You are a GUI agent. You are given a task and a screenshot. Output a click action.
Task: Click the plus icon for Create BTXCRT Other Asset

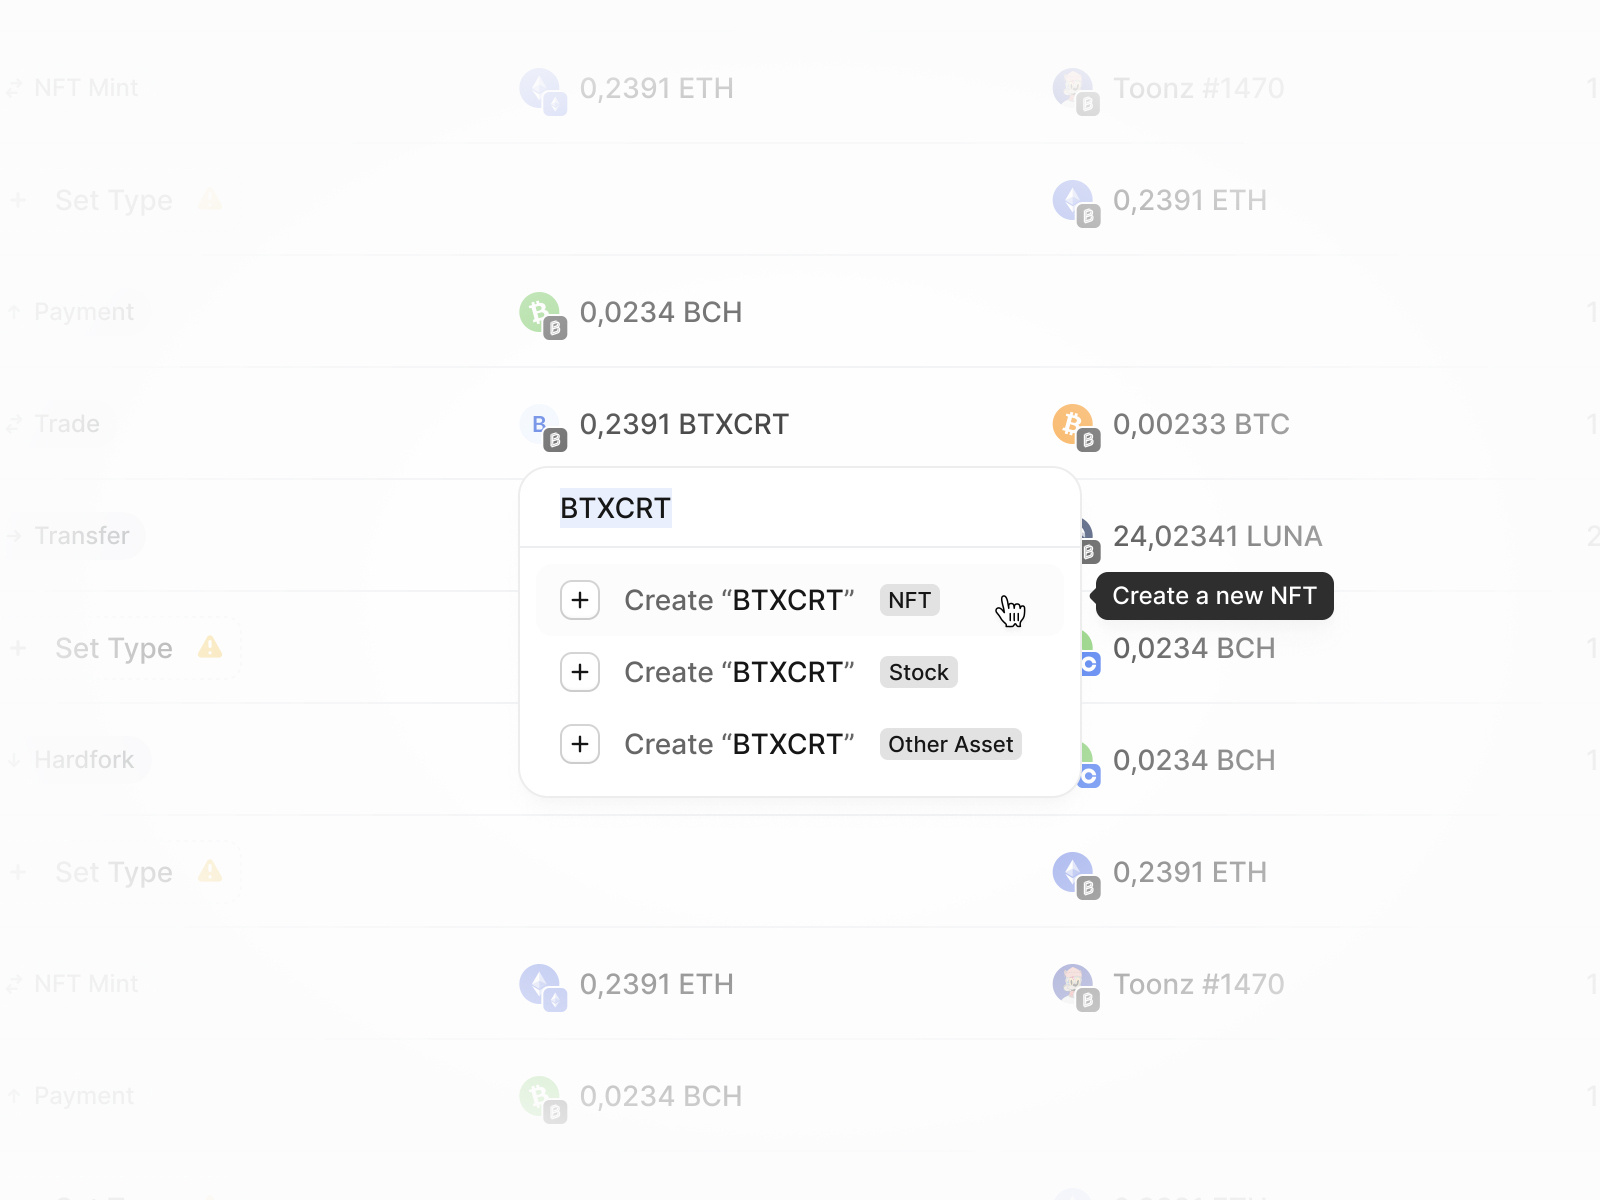tap(580, 744)
